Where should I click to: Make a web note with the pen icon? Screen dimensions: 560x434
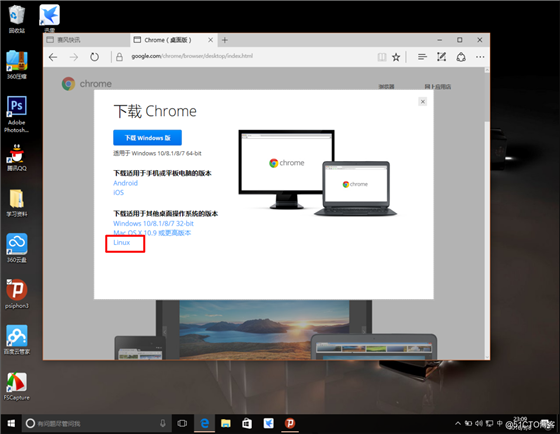click(x=441, y=57)
